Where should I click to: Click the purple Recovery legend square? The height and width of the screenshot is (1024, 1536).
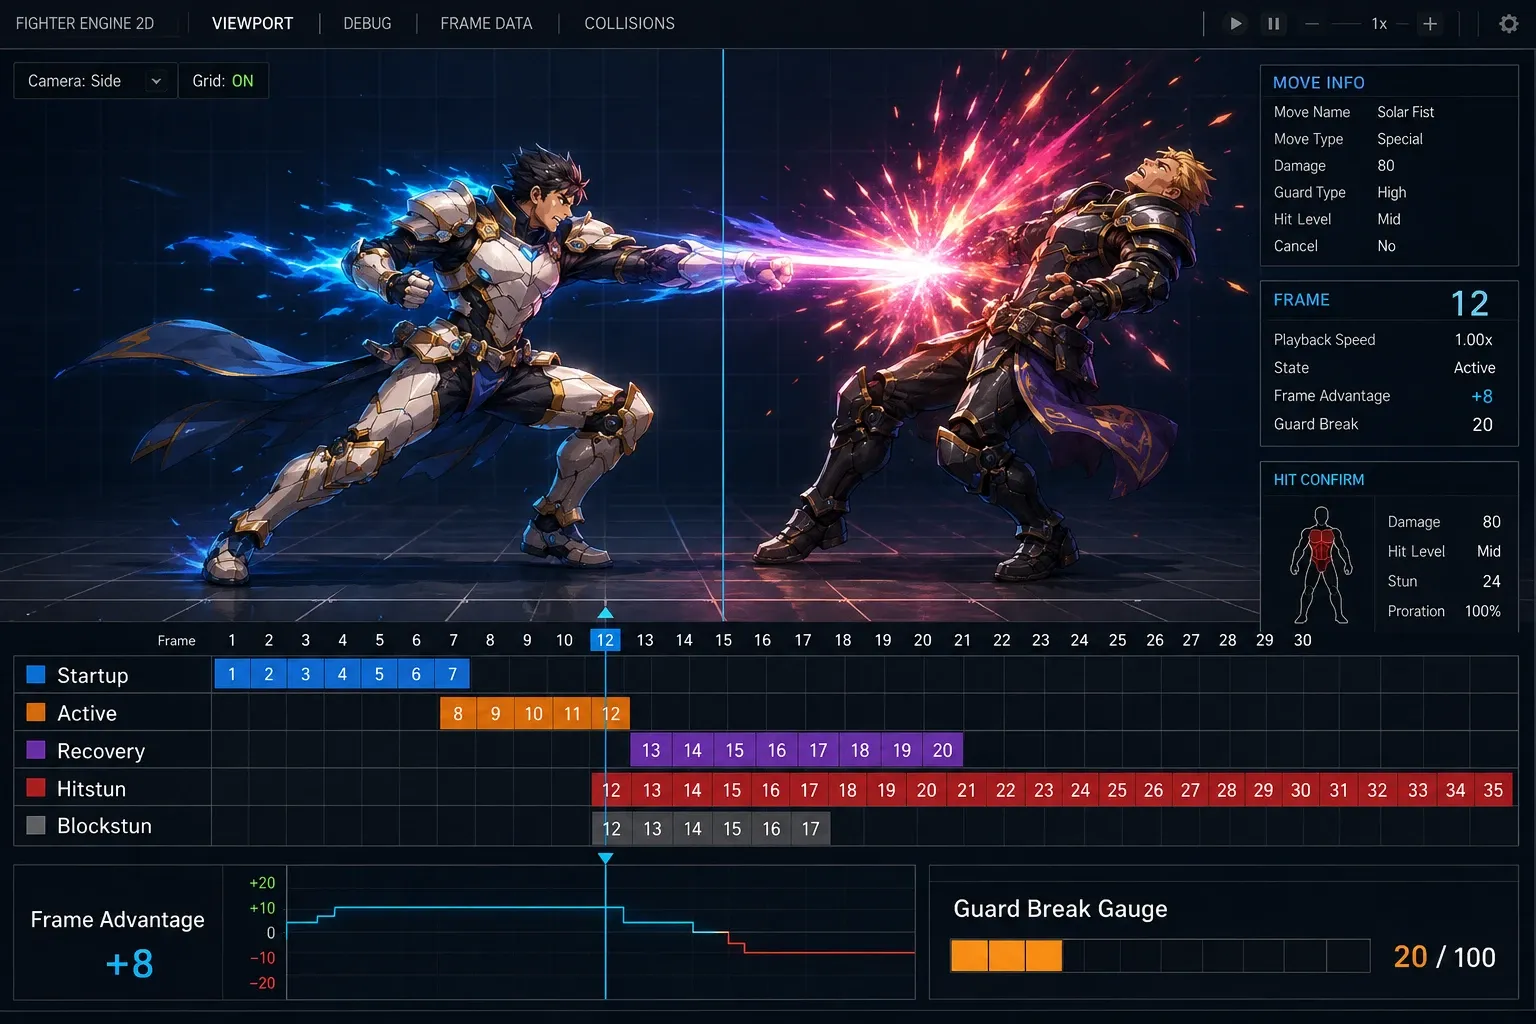pos(36,750)
